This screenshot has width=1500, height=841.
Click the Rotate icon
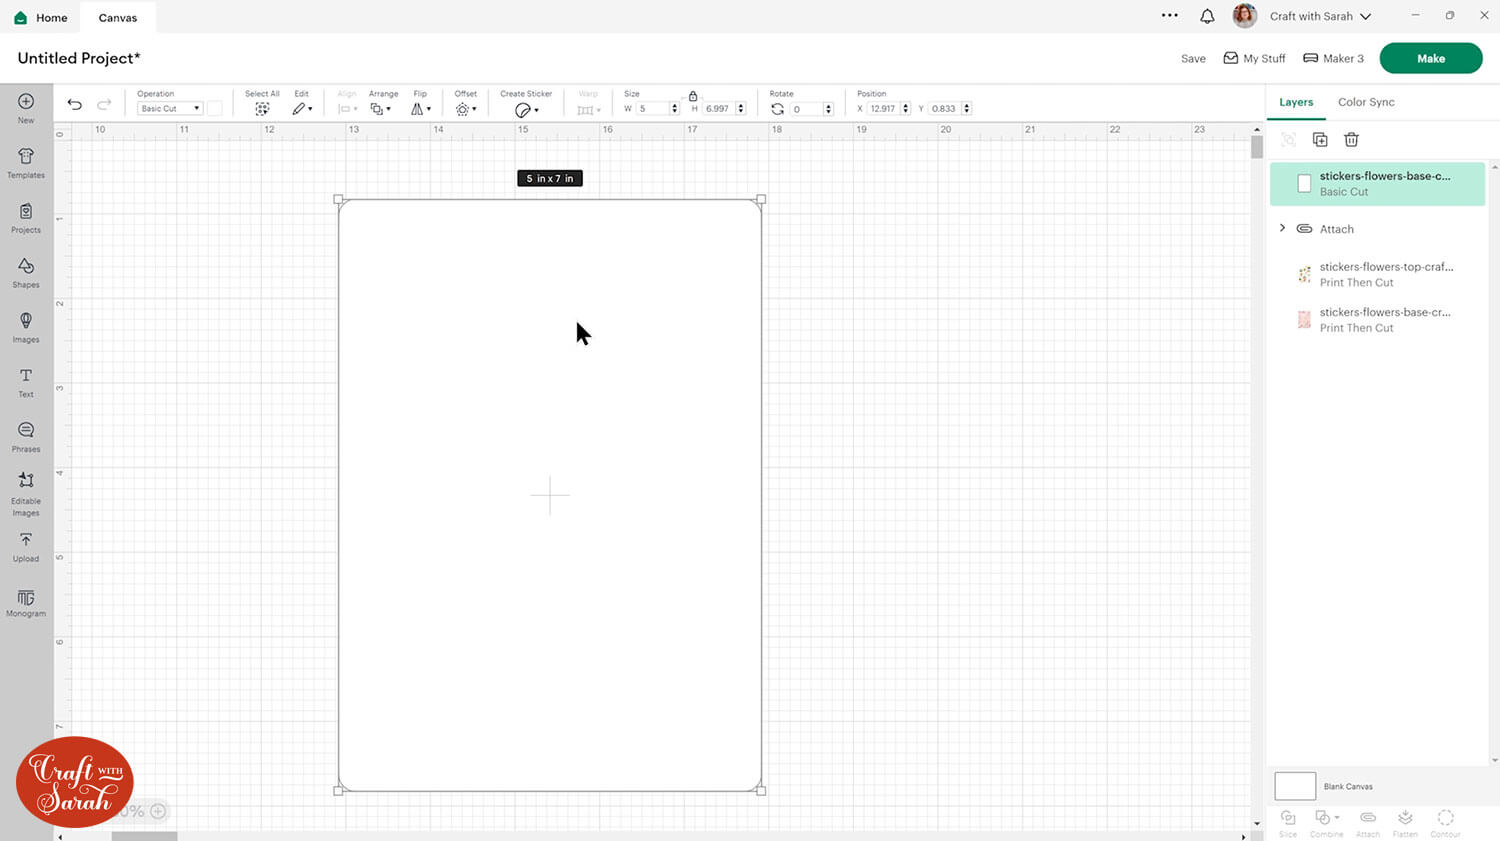[777, 109]
